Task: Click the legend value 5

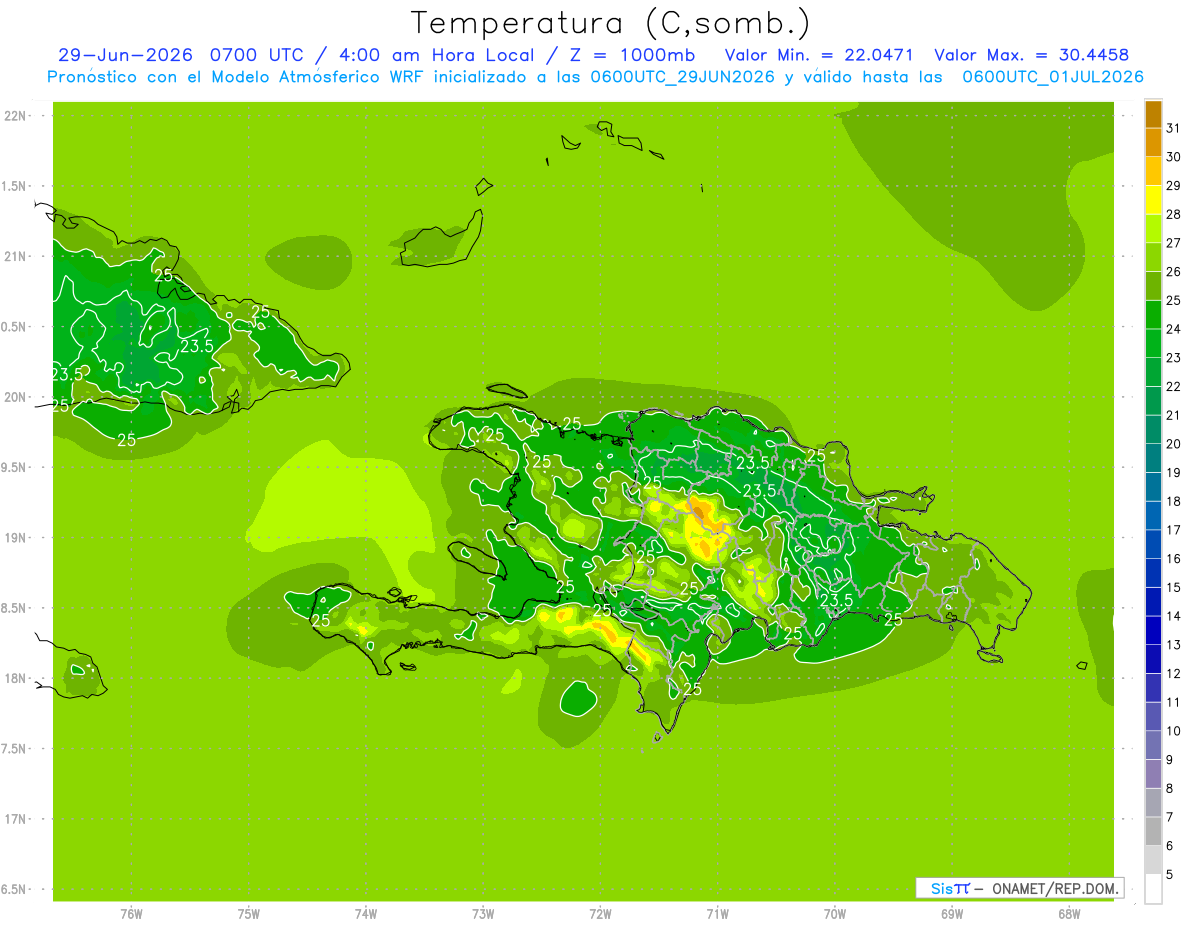Action: 1170,874
